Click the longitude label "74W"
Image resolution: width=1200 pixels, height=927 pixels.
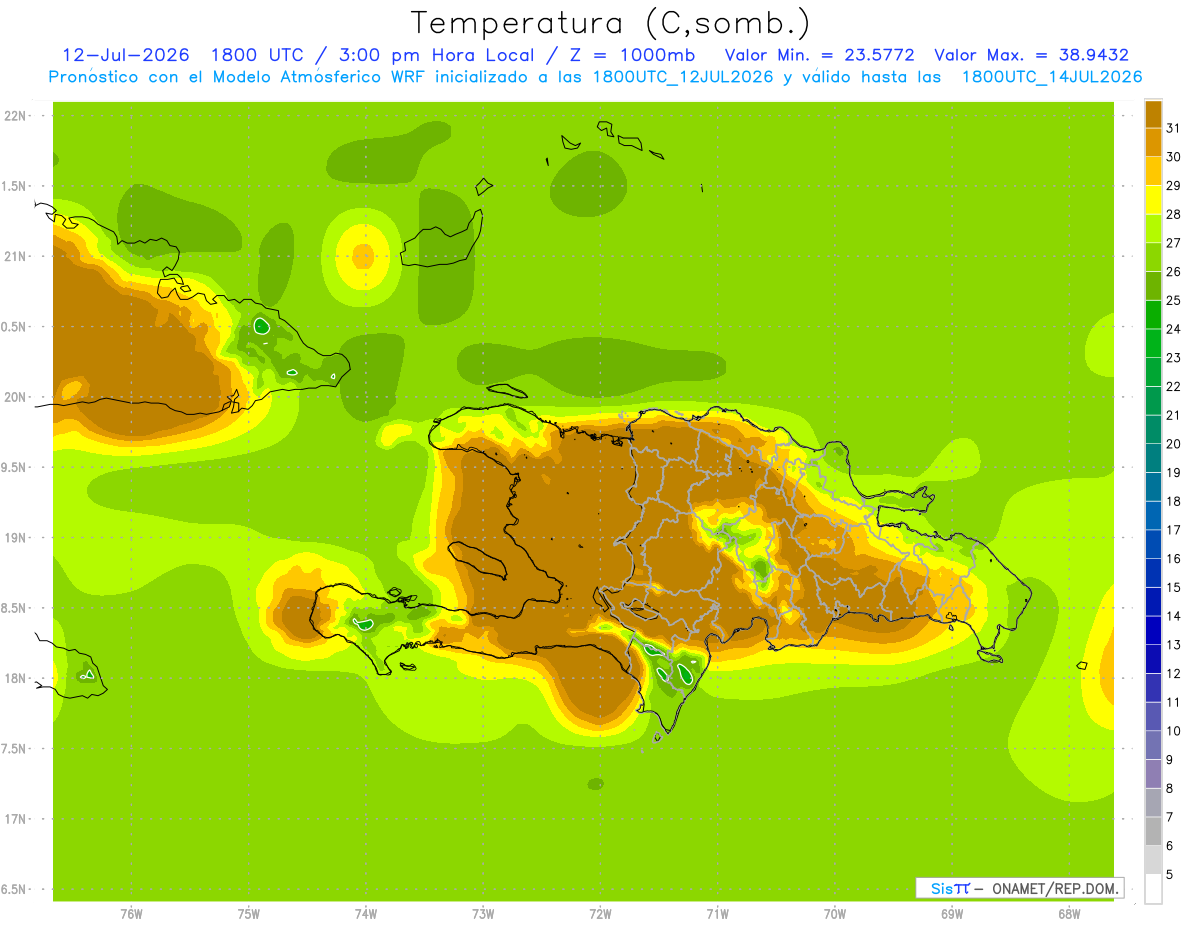(366, 914)
